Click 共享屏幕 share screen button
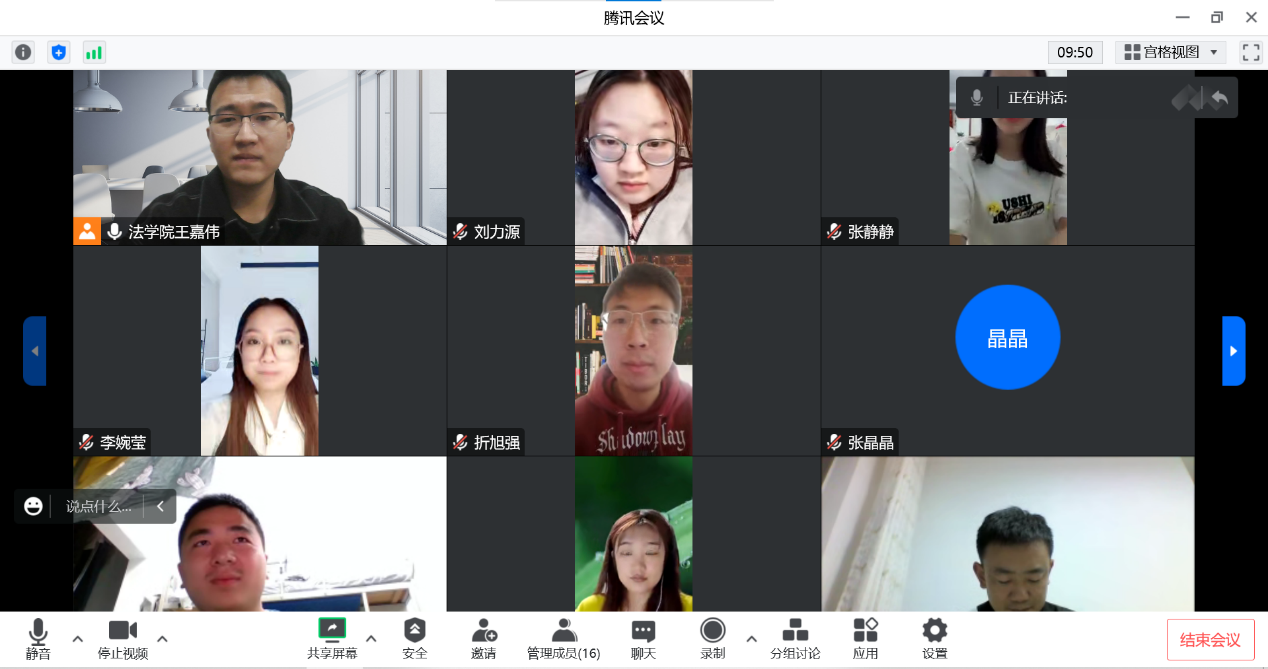The width and height of the screenshot is (1268, 669). click(332, 638)
